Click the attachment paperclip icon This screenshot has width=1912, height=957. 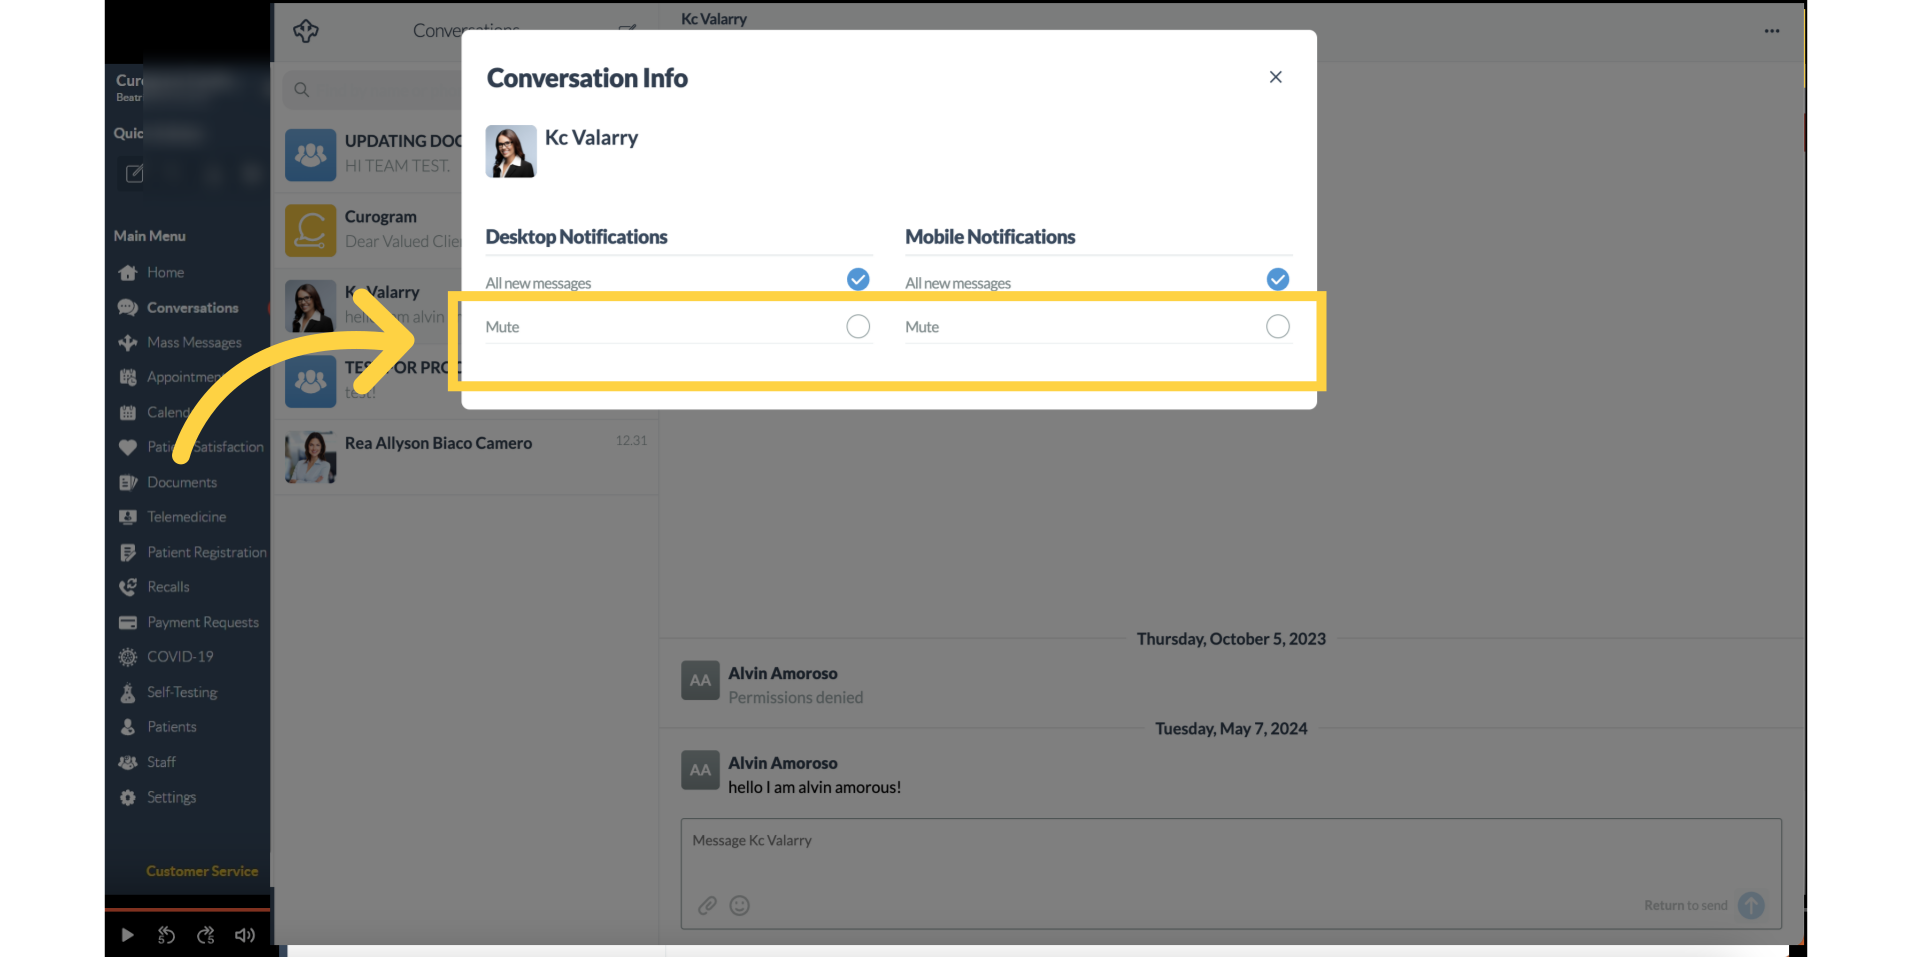coord(708,905)
